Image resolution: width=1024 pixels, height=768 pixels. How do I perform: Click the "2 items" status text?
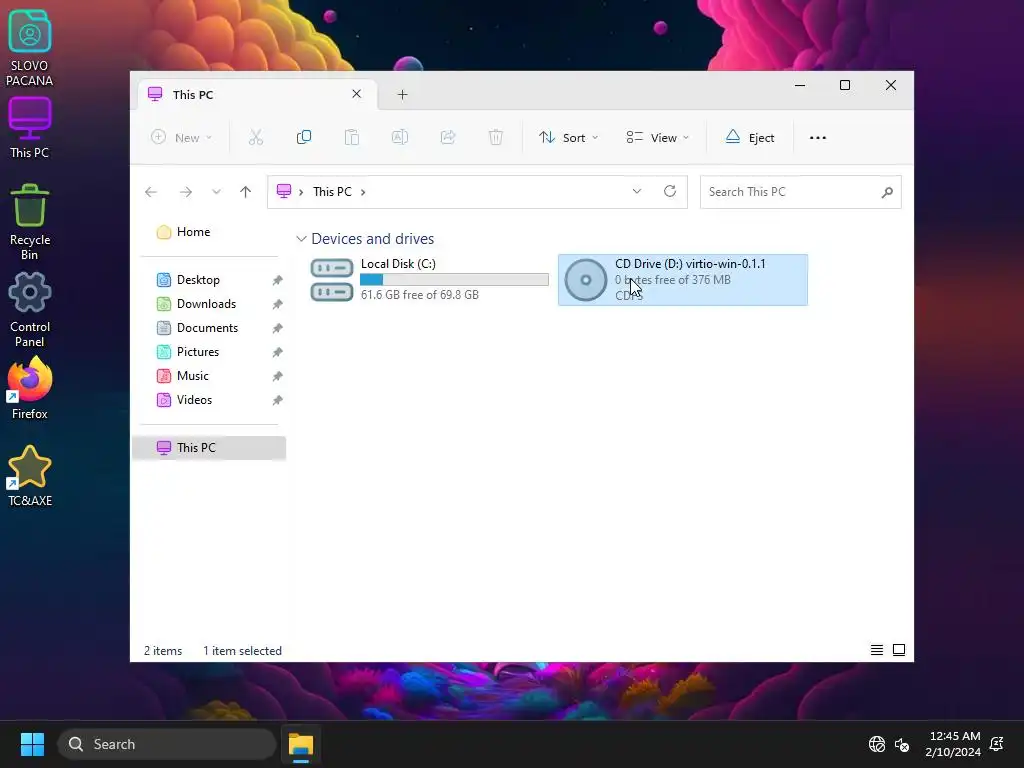tap(163, 650)
